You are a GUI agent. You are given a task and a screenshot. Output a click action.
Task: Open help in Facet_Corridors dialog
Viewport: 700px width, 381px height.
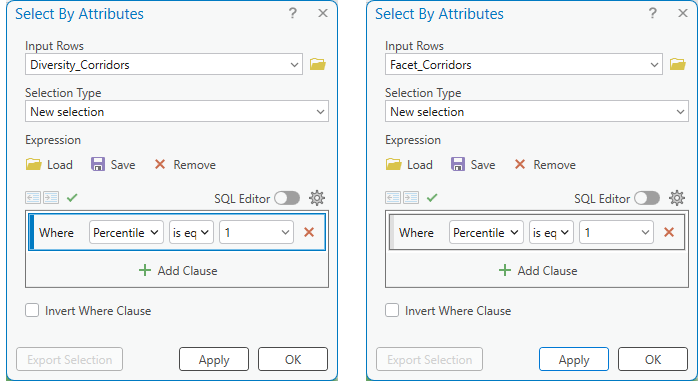click(x=652, y=13)
